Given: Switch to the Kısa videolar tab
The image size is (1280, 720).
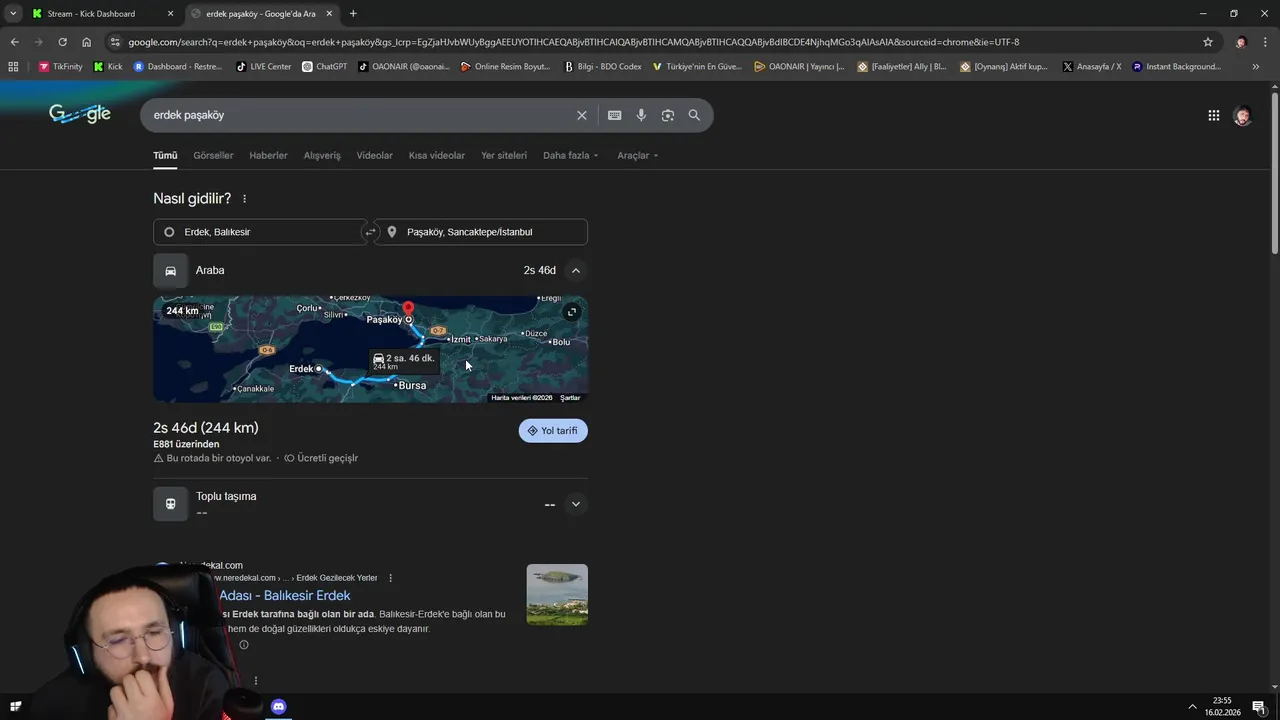Looking at the screenshot, I should pos(437,155).
